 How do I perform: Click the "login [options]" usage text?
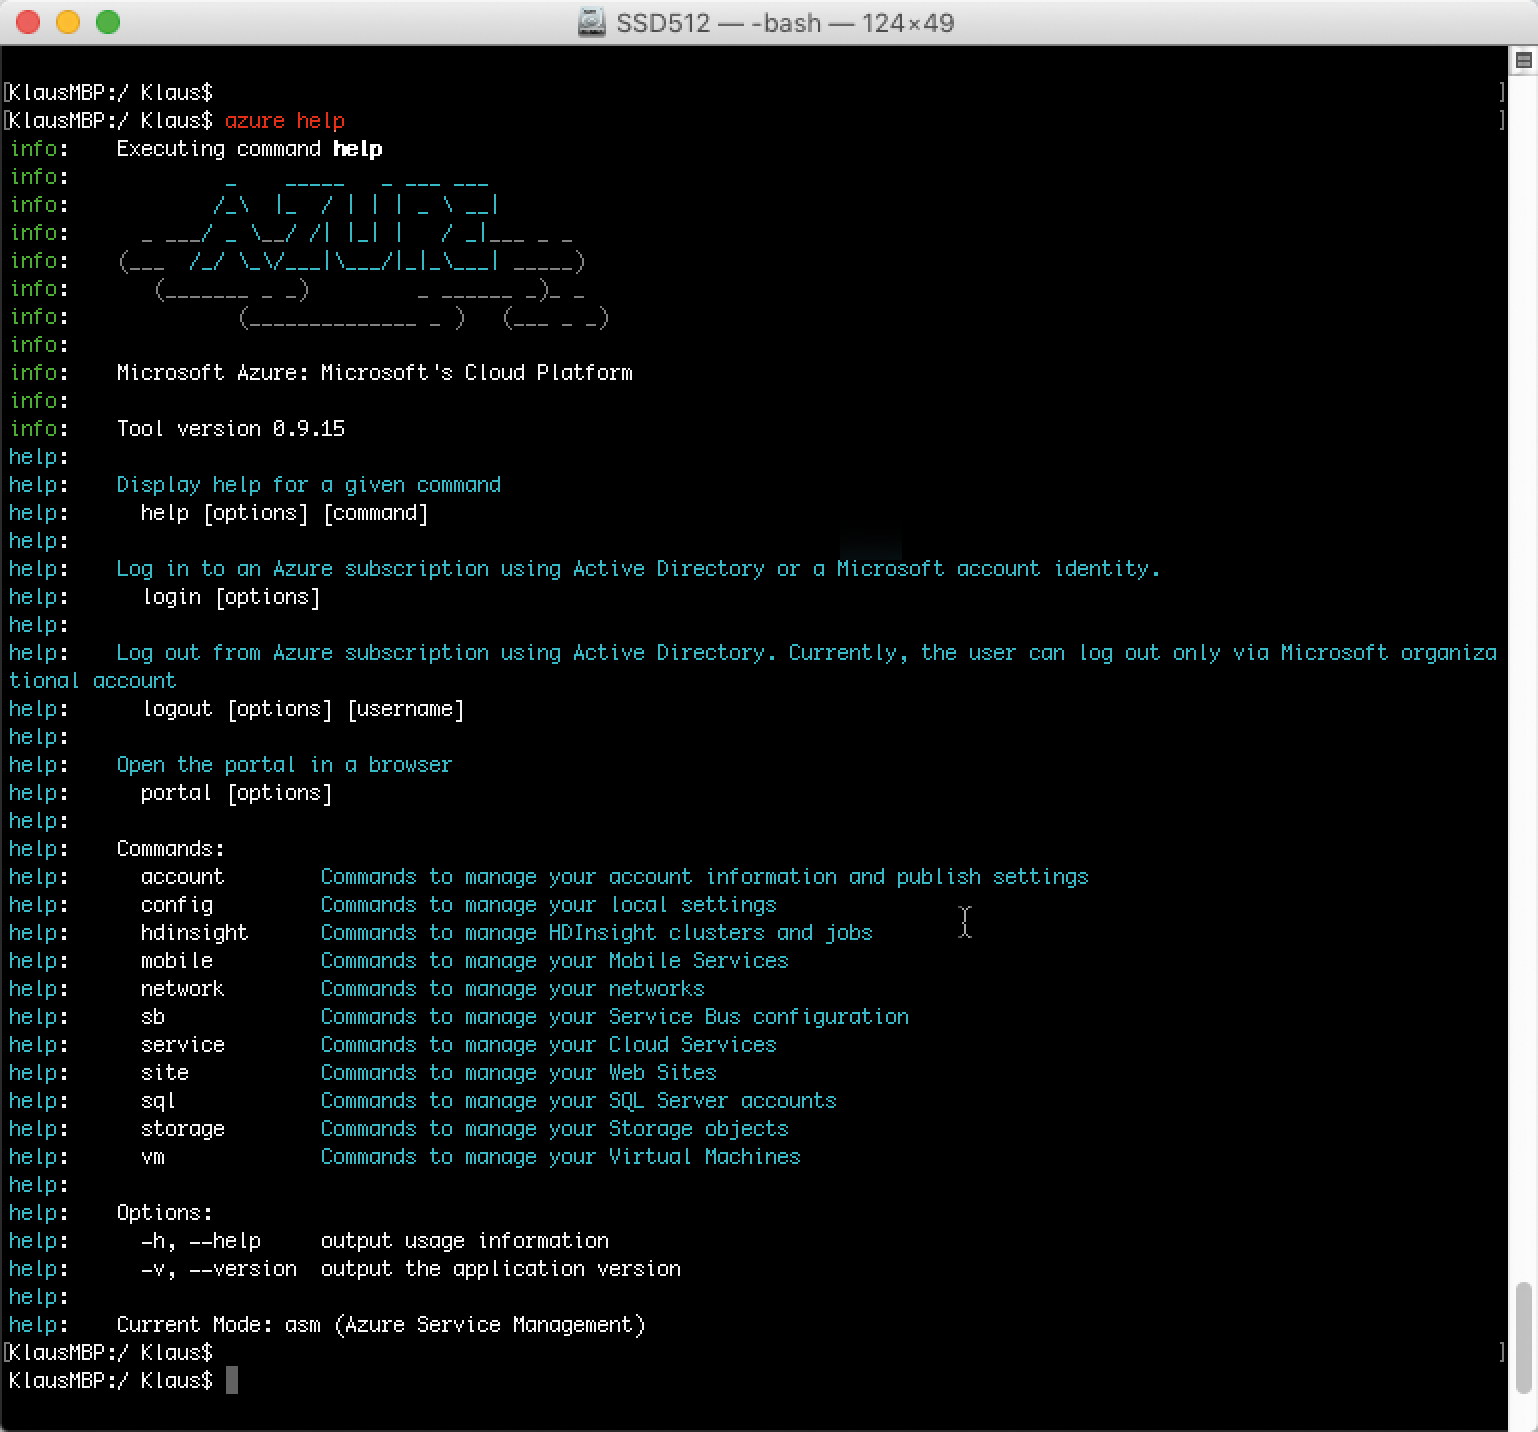coord(230,597)
